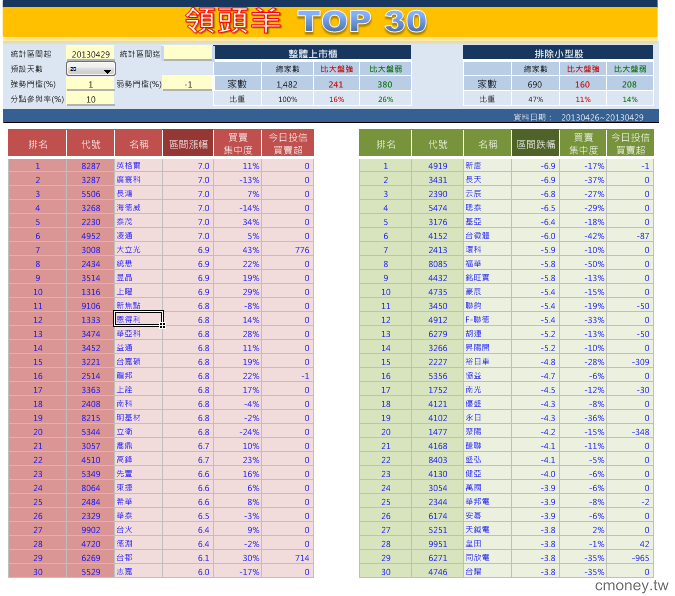Select stock code 9951 cell
This screenshot has width=675, height=596.
[x=438, y=544]
